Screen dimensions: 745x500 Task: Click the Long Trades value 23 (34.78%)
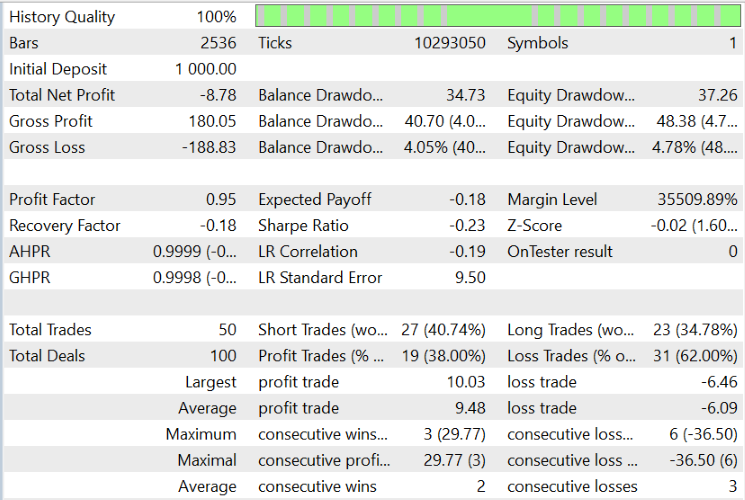[695, 330]
